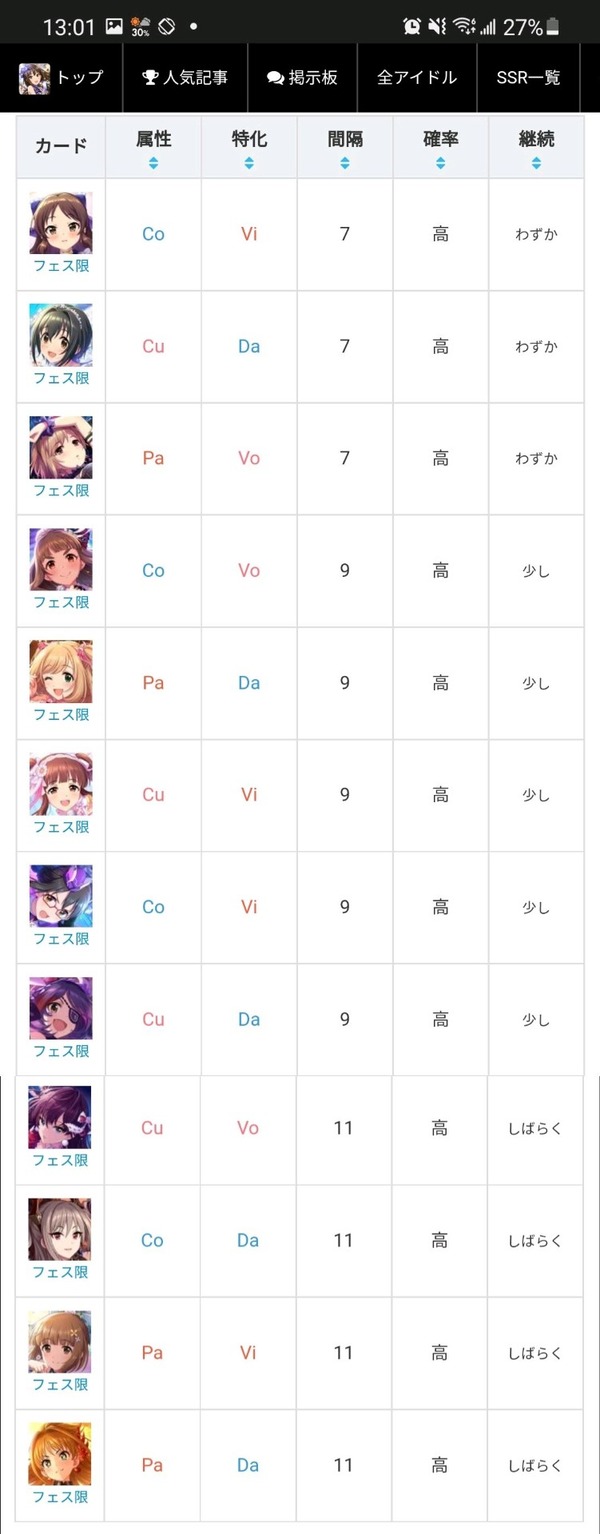The image size is (600, 1534).
Task: Open black-haired Cu Da idol card icon
Action: (x=61, y=335)
